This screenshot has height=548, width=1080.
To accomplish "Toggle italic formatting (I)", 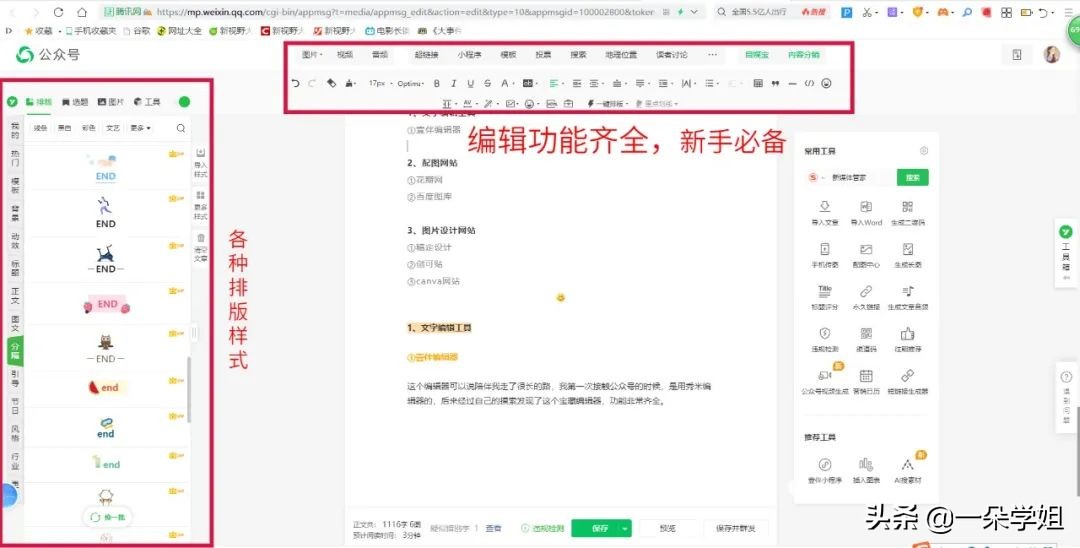I will coord(453,83).
